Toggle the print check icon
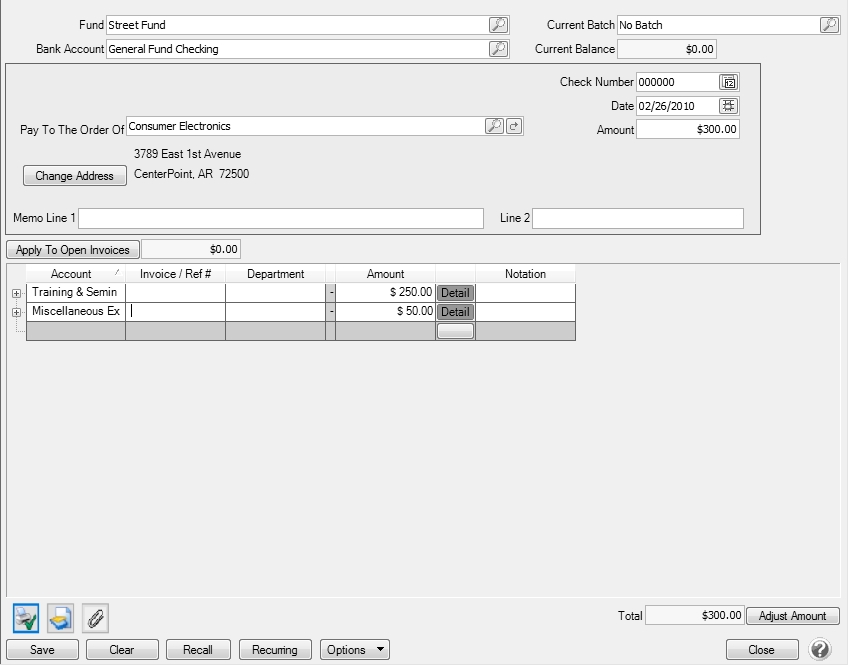This screenshot has height=665, width=848. click(x=24, y=617)
